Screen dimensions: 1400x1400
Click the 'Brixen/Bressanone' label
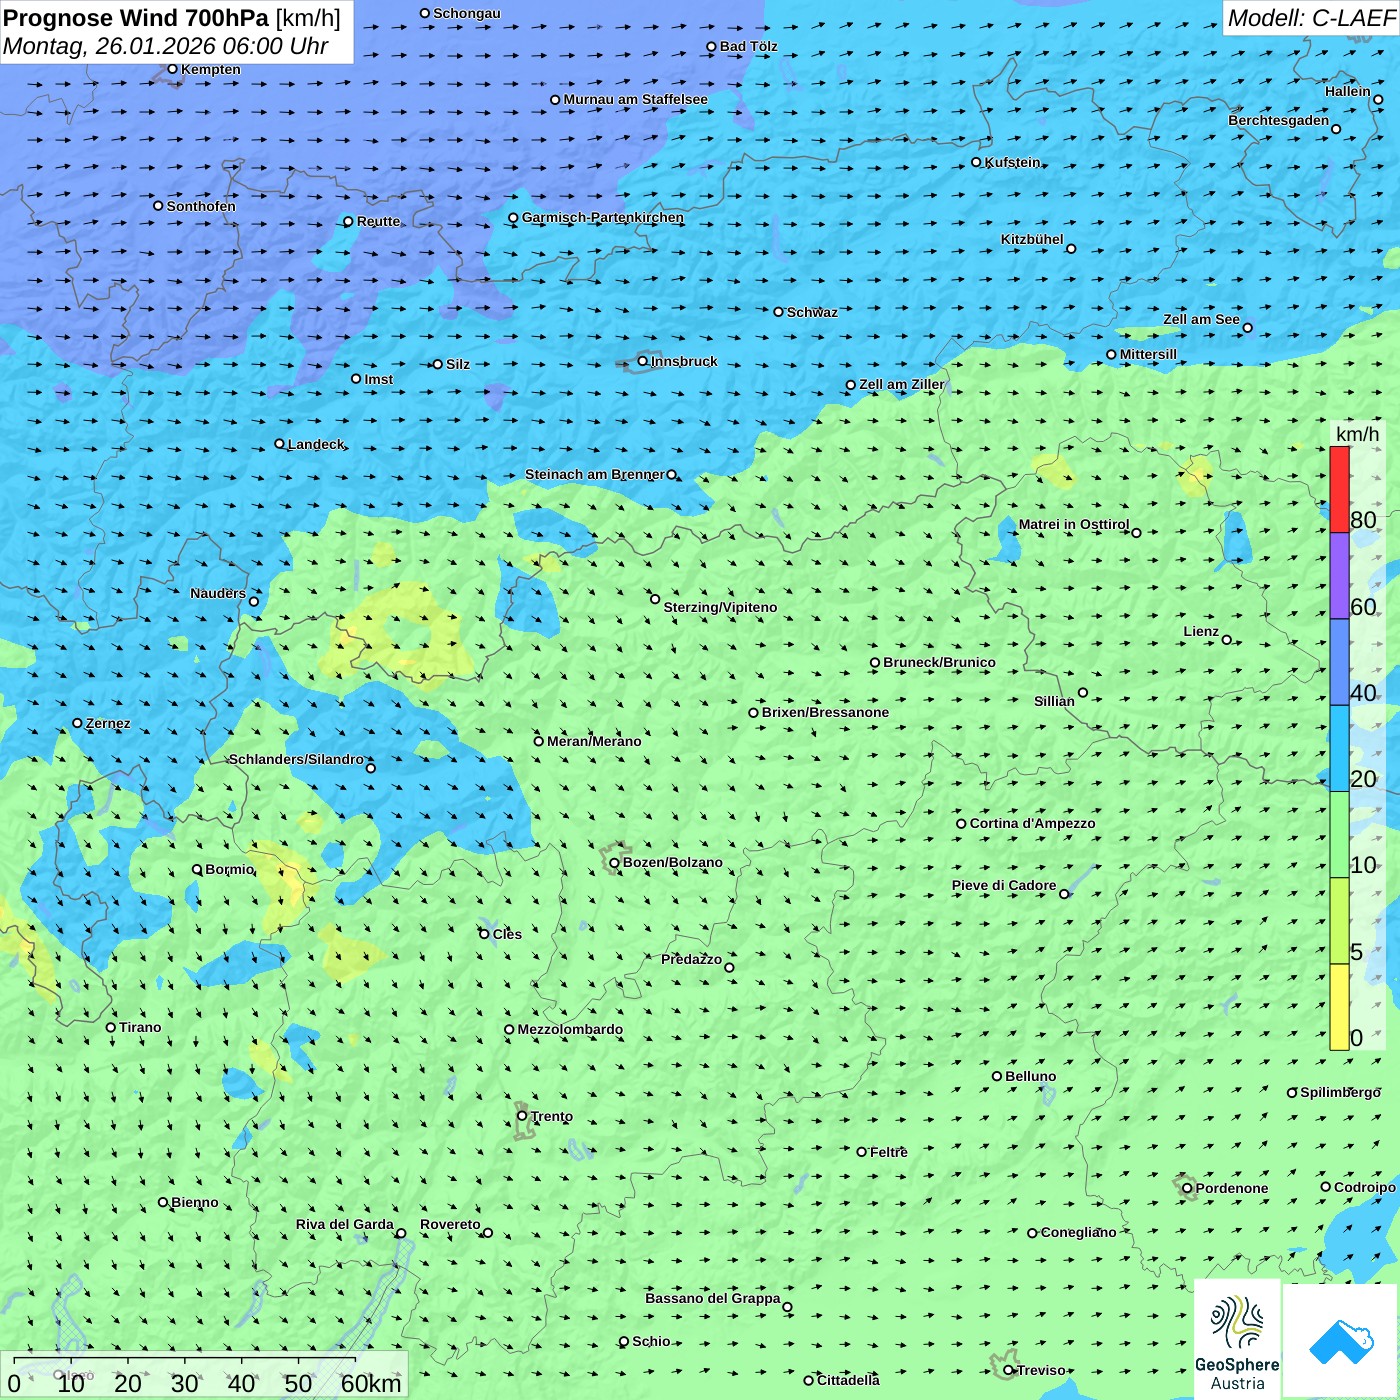tap(825, 712)
